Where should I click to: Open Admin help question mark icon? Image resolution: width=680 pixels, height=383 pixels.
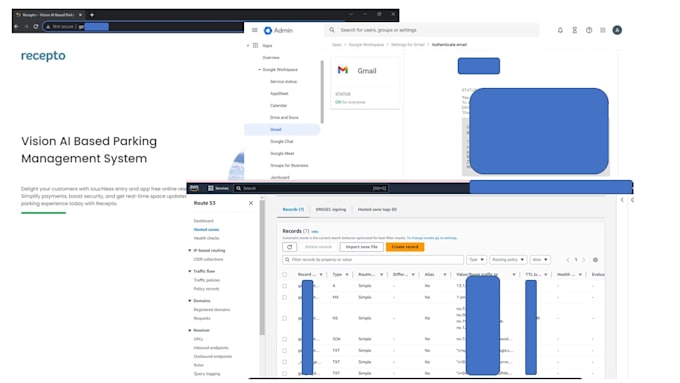coord(588,30)
